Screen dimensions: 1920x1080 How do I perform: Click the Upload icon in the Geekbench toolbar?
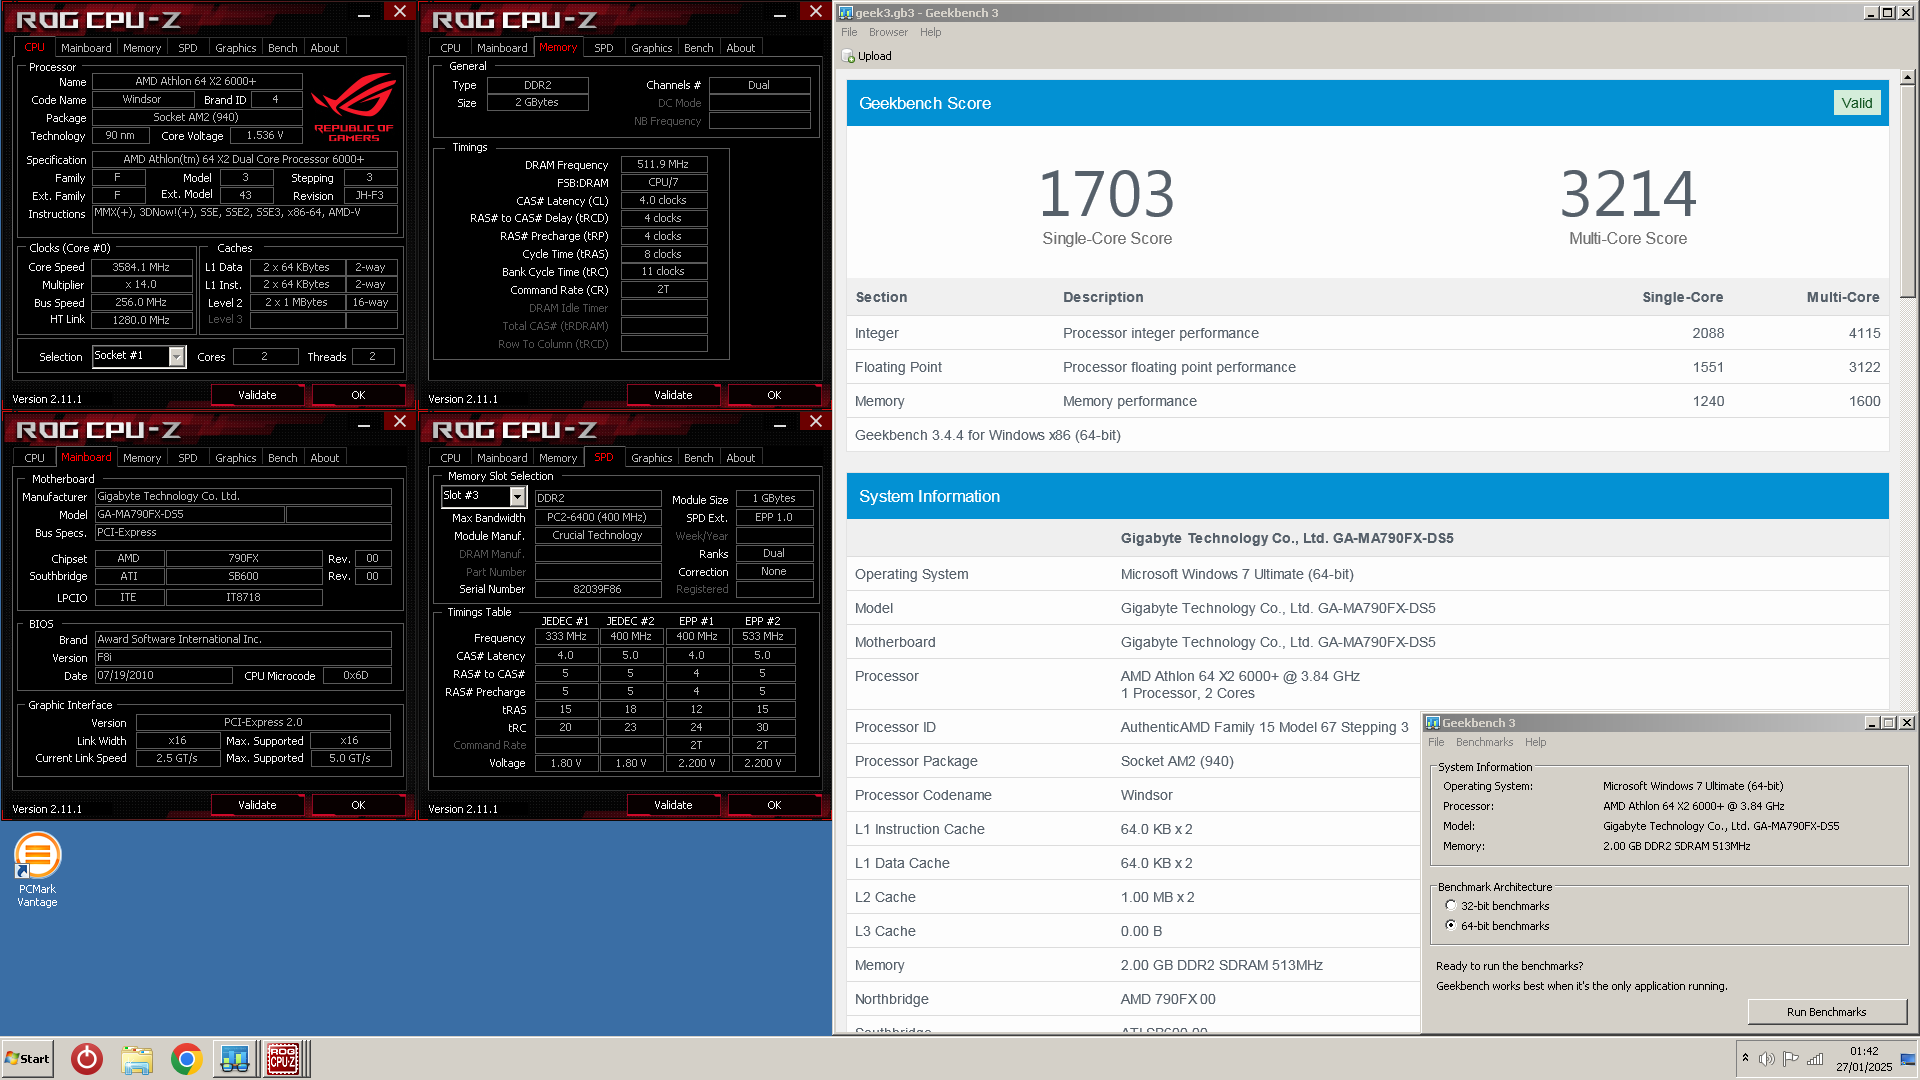point(849,57)
